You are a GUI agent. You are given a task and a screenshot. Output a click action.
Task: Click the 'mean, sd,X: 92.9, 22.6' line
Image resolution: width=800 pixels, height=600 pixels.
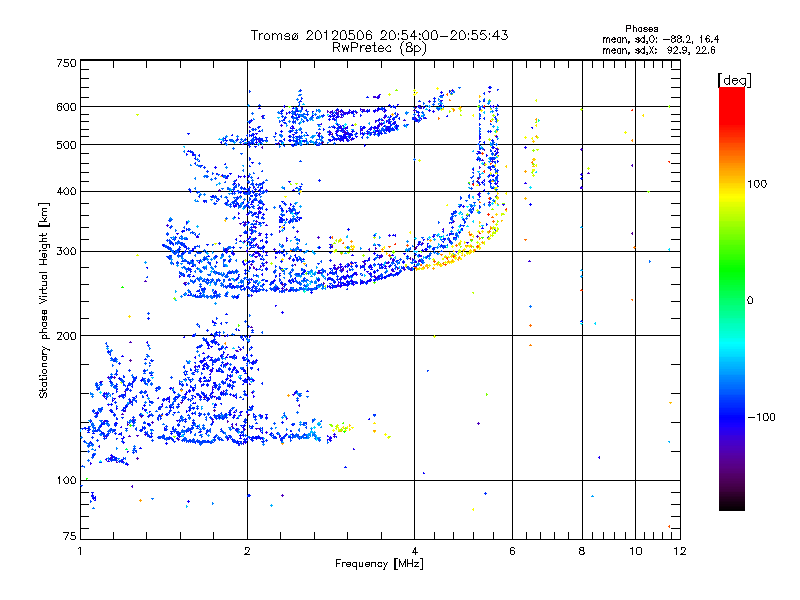tap(659, 50)
